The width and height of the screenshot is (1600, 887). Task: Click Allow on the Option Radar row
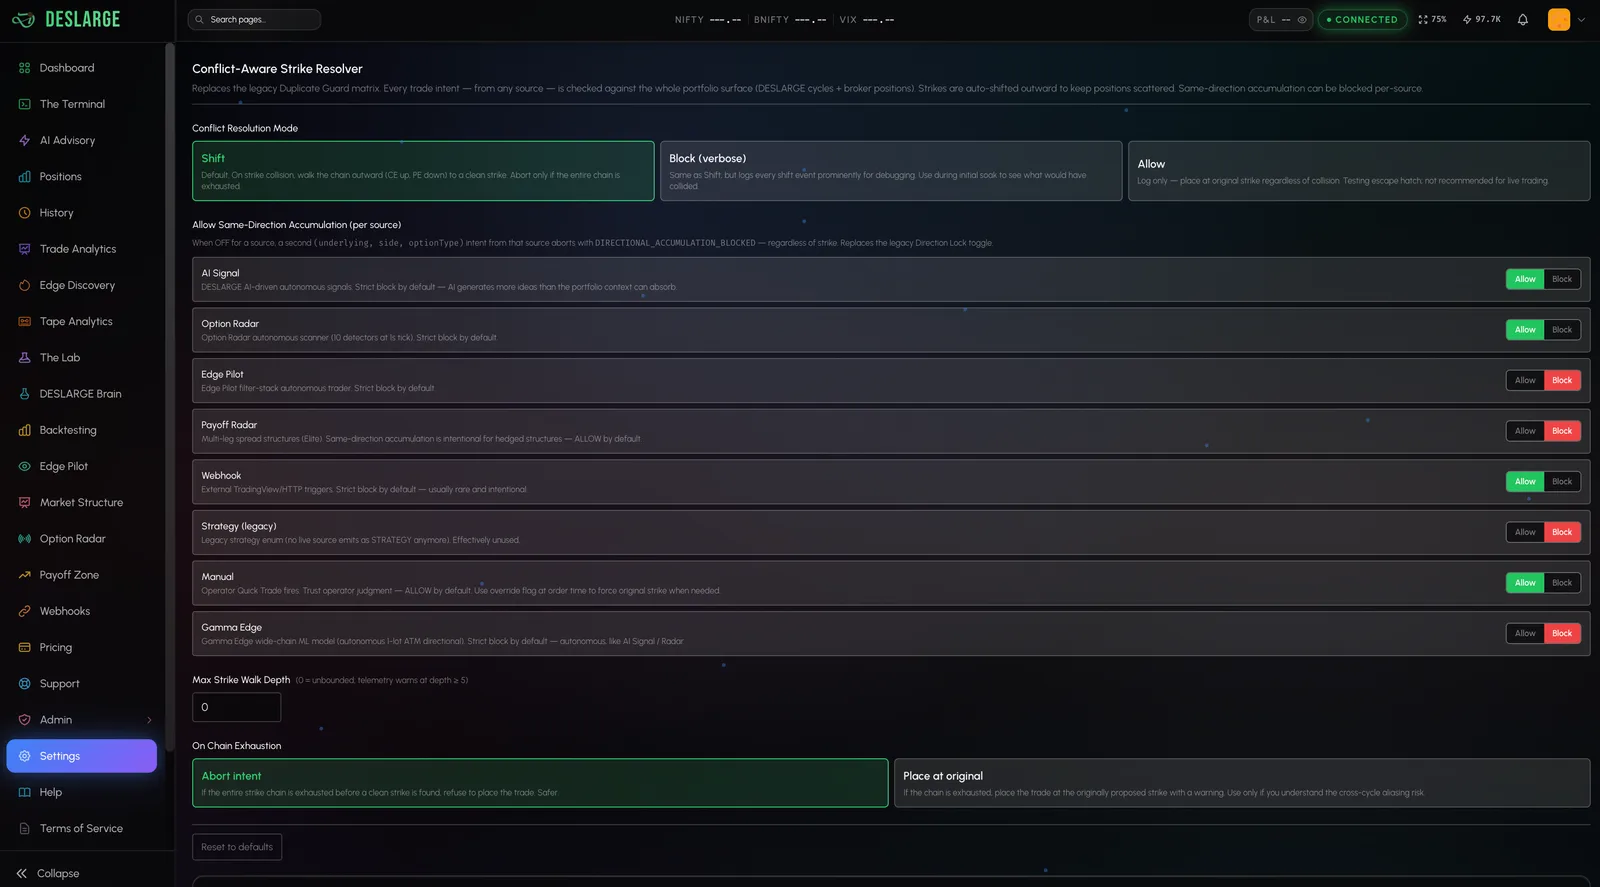[1525, 330]
